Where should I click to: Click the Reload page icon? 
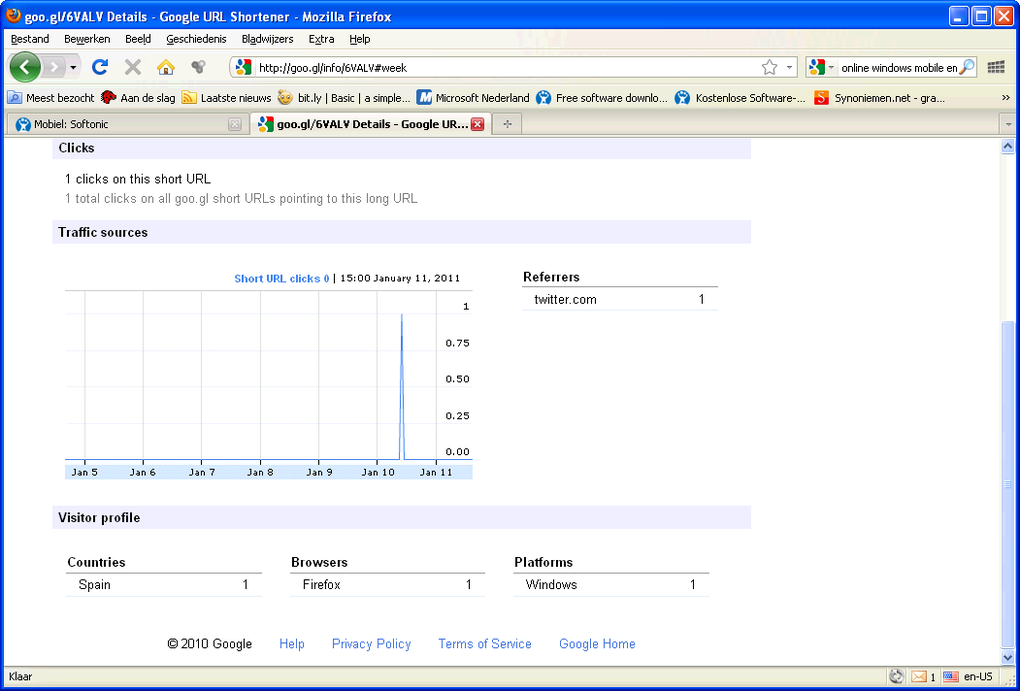[x=99, y=67]
